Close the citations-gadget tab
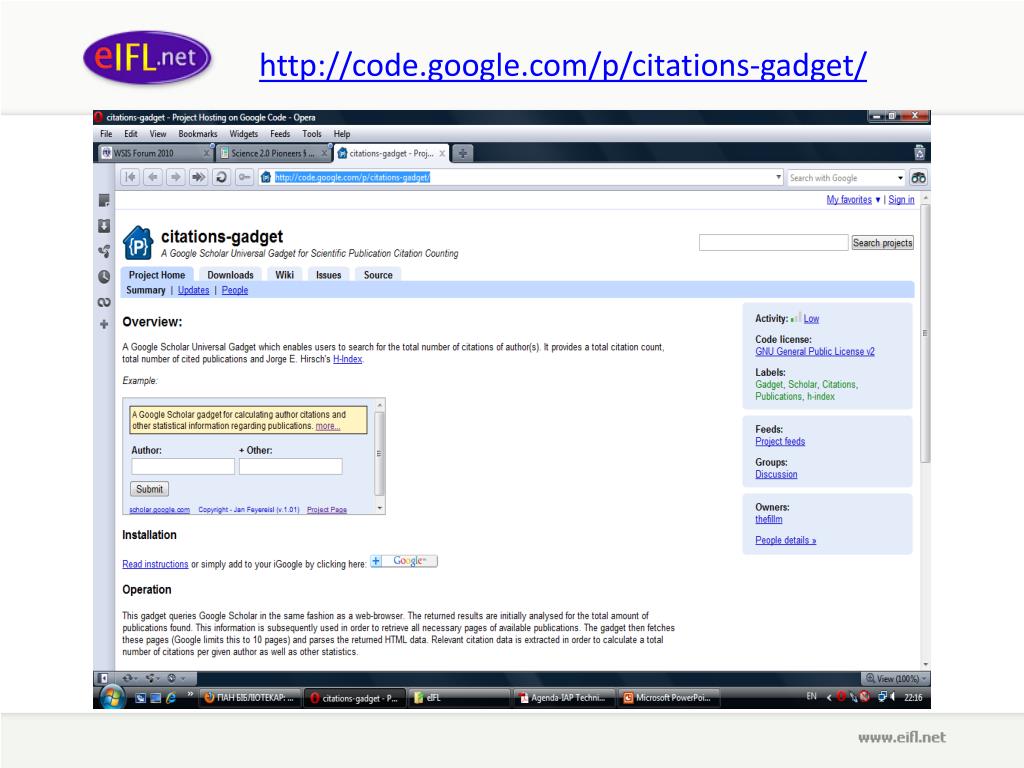Image resolution: width=1024 pixels, height=768 pixels. click(442, 153)
